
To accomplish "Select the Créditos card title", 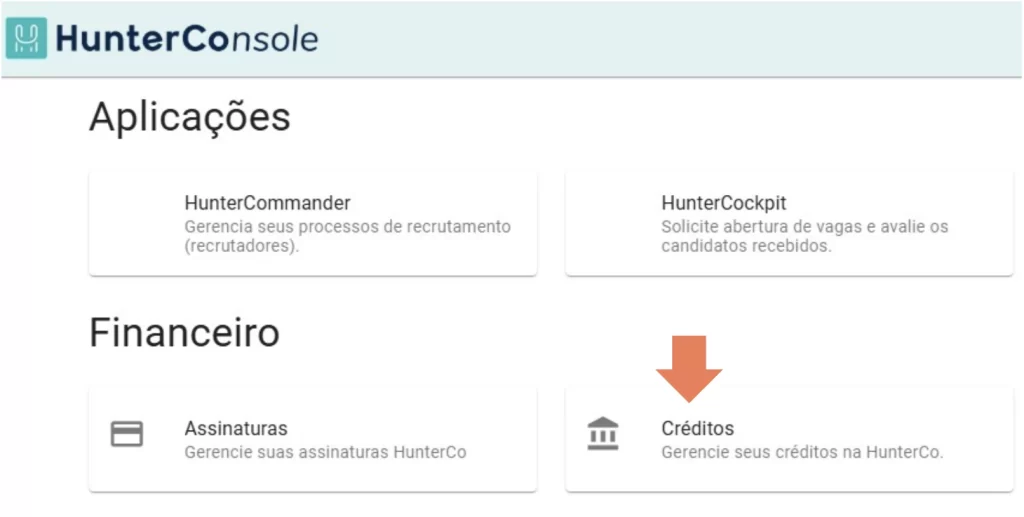I will pos(697,428).
